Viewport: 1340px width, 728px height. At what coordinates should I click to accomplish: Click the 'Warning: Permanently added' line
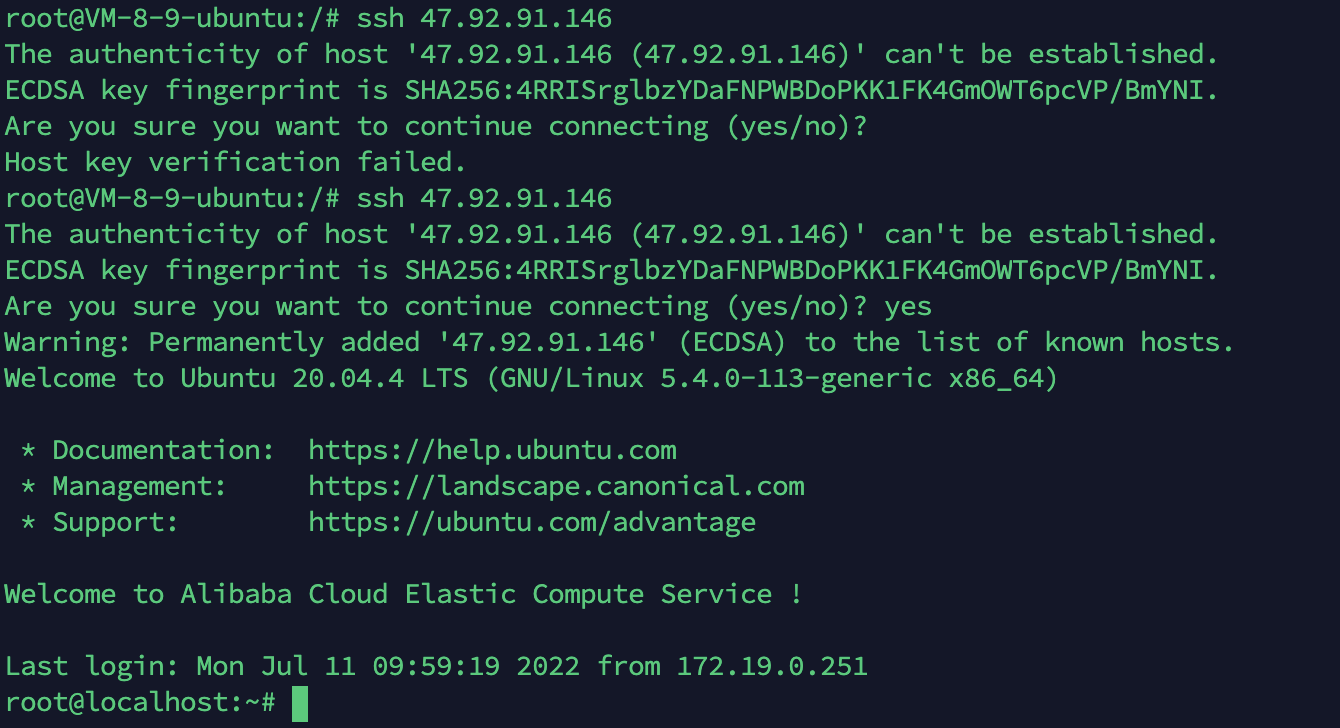620,342
